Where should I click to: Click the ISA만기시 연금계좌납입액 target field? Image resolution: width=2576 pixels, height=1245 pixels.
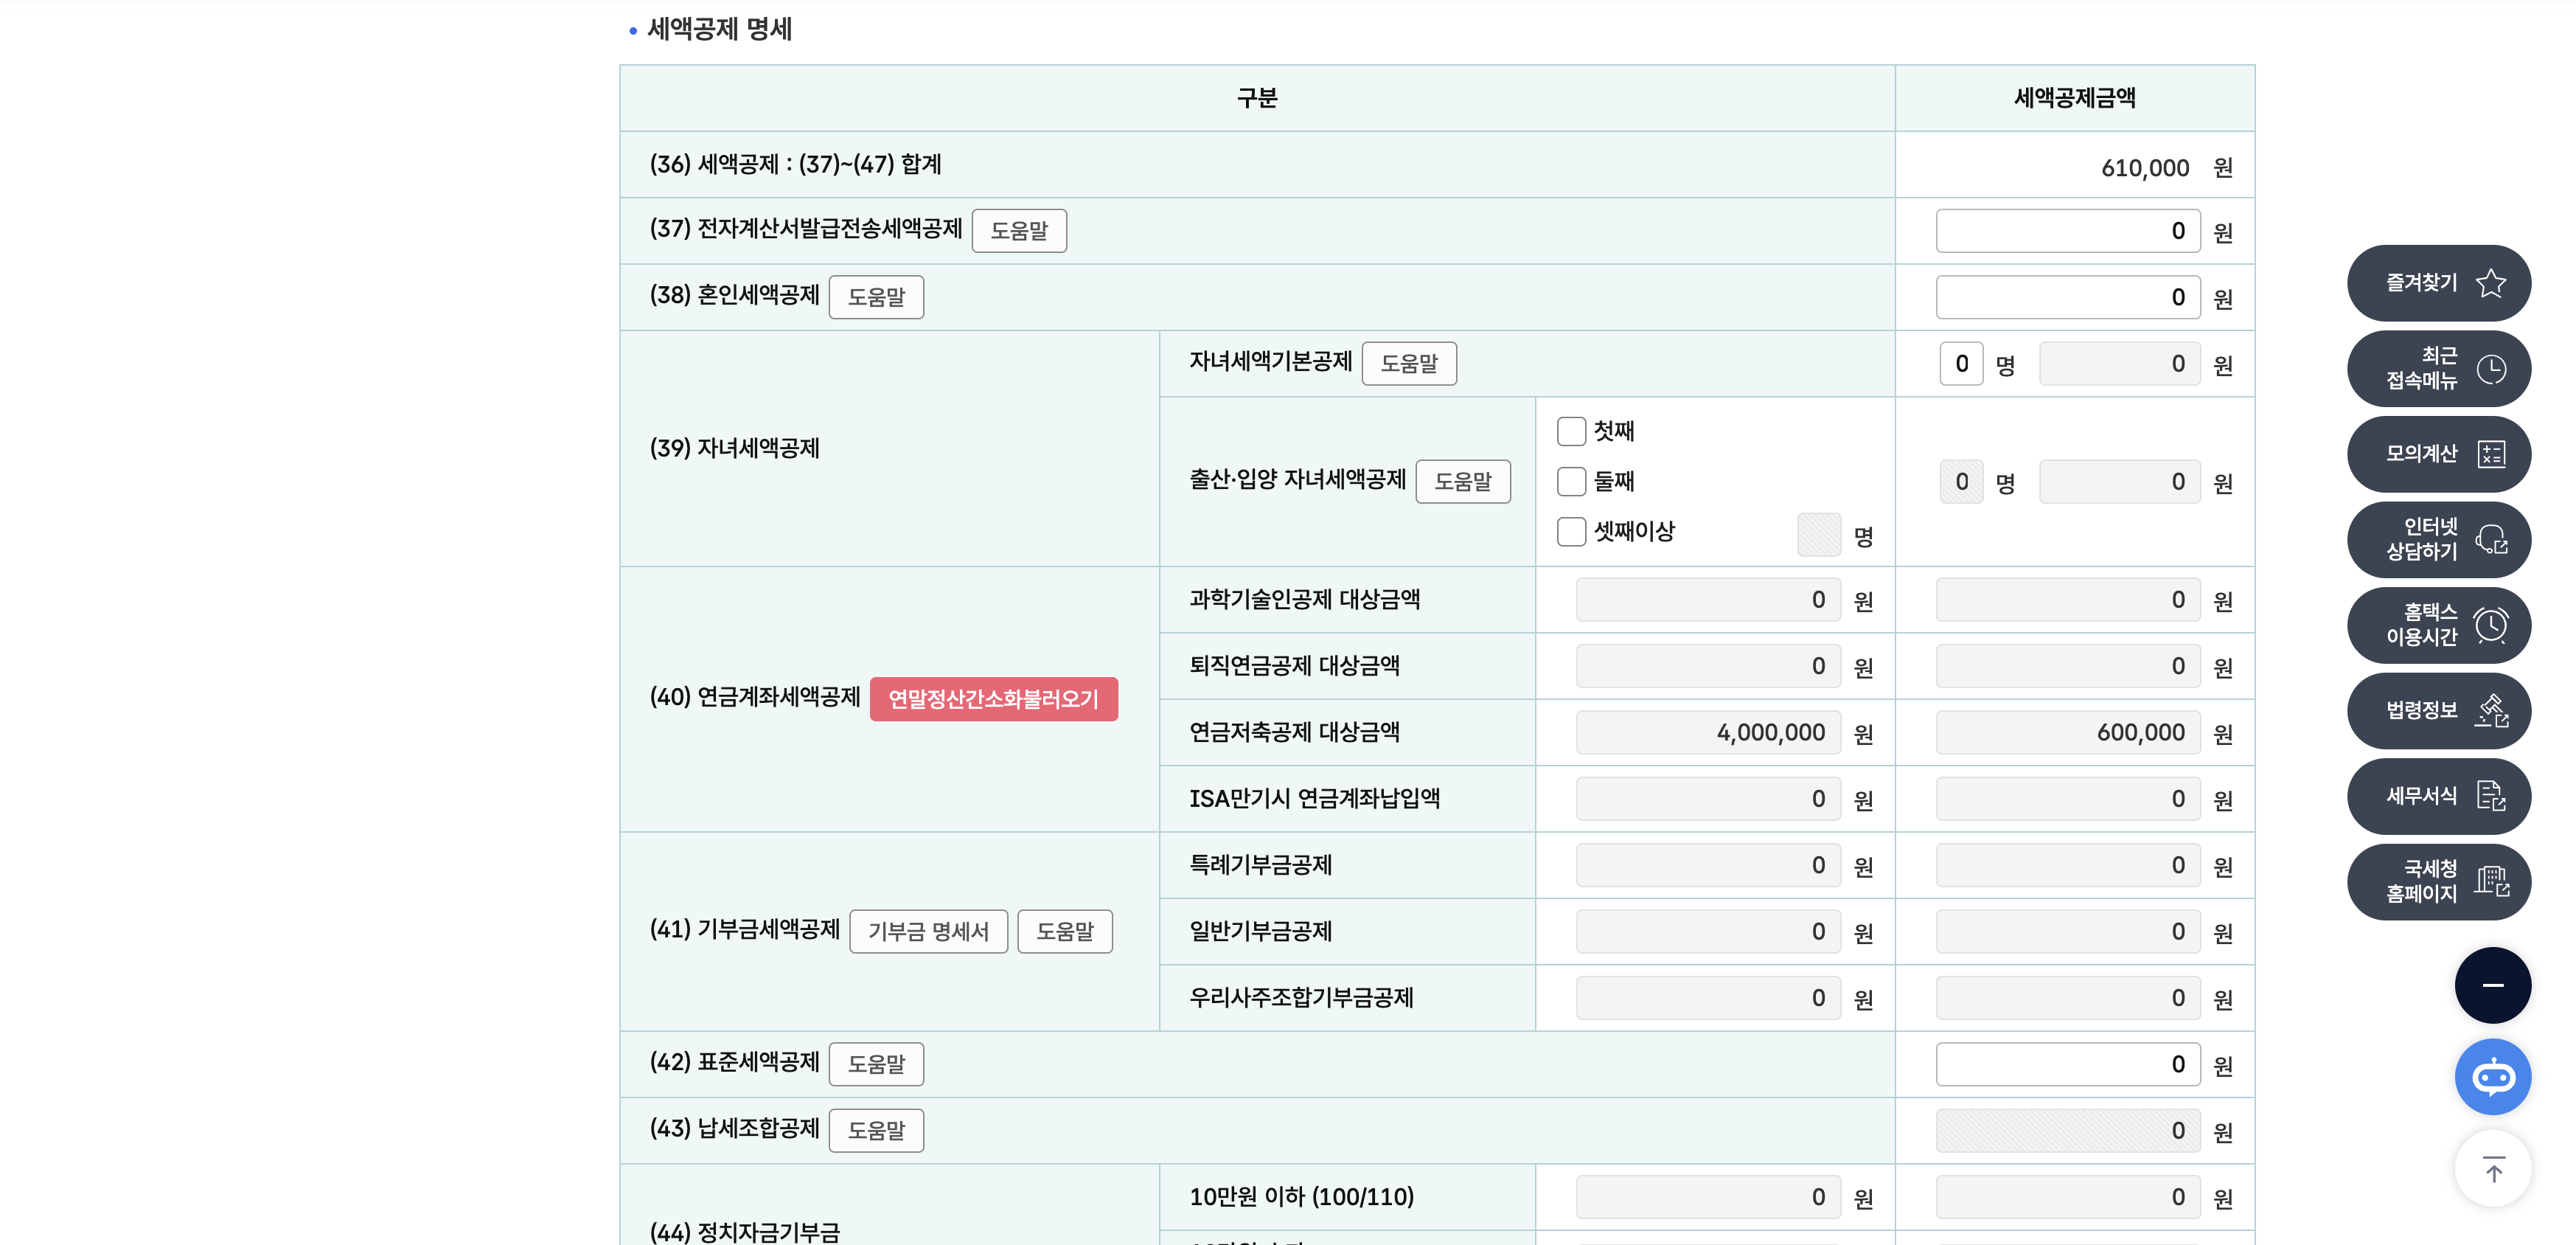[1708, 798]
